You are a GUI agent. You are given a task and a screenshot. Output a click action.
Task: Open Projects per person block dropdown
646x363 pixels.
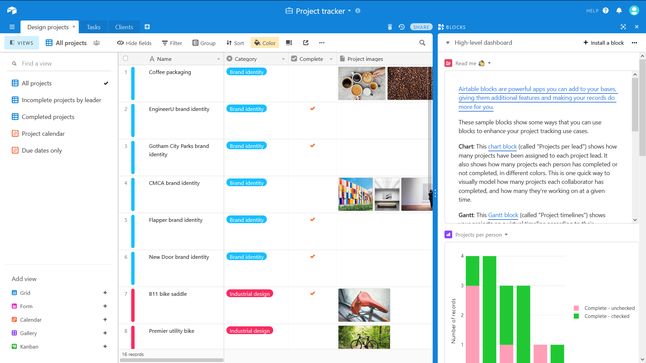pyautogui.click(x=506, y=234)
